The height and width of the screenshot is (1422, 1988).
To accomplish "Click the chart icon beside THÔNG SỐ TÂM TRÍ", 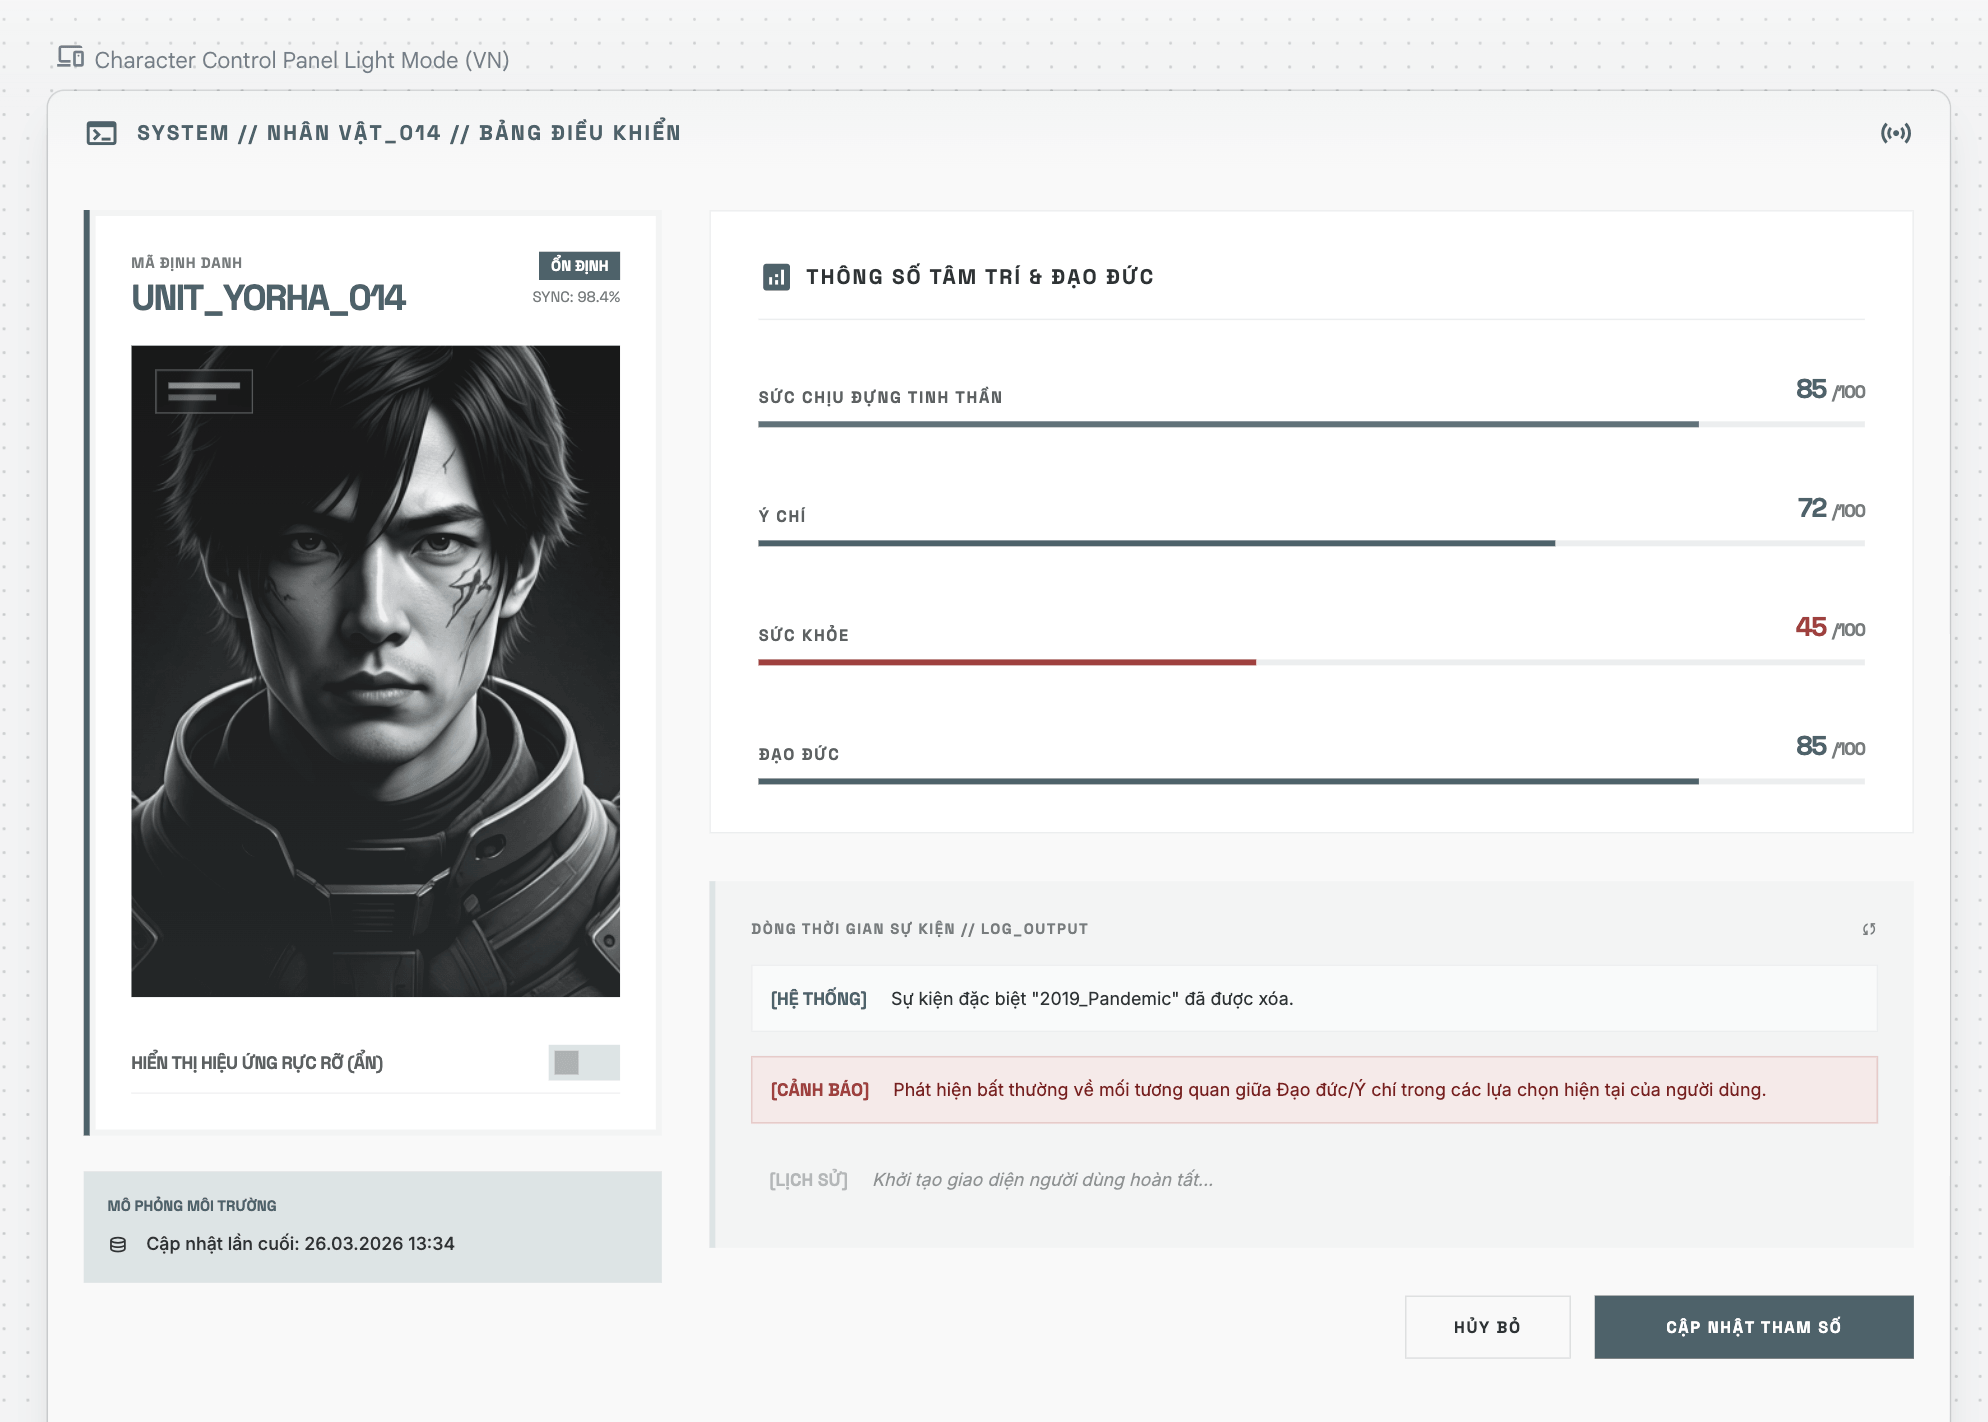I will pos(776,277).
